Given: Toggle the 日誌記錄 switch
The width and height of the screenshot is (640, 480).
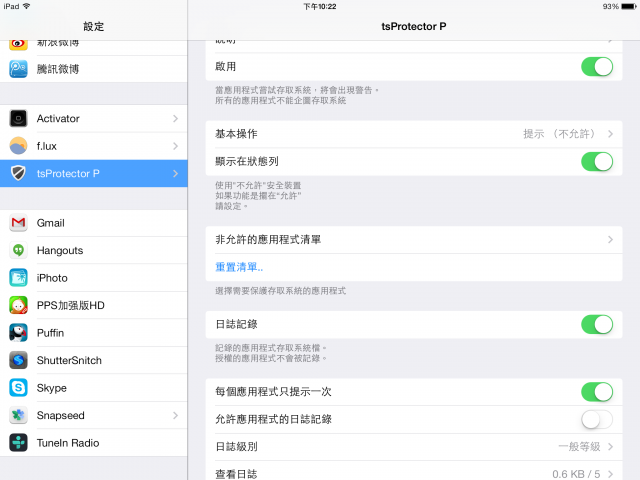Looking at the screenshot, I should click(x=597, y=324).
